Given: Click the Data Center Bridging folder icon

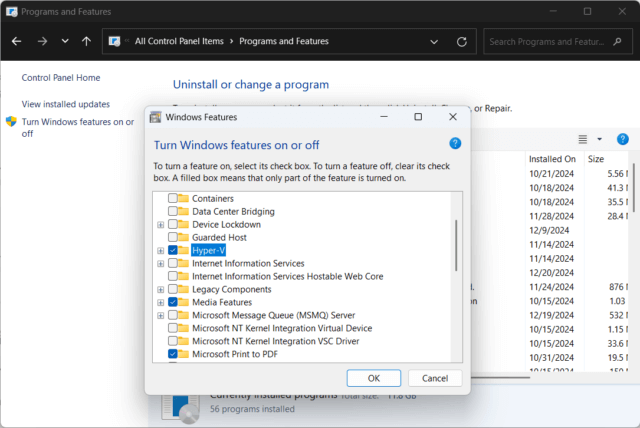Looking at the screenshot, I should 184,211.
